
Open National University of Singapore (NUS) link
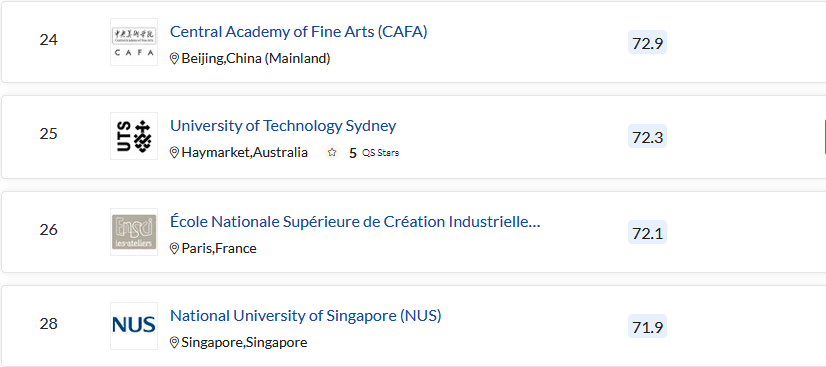click(x=306, y=316)
